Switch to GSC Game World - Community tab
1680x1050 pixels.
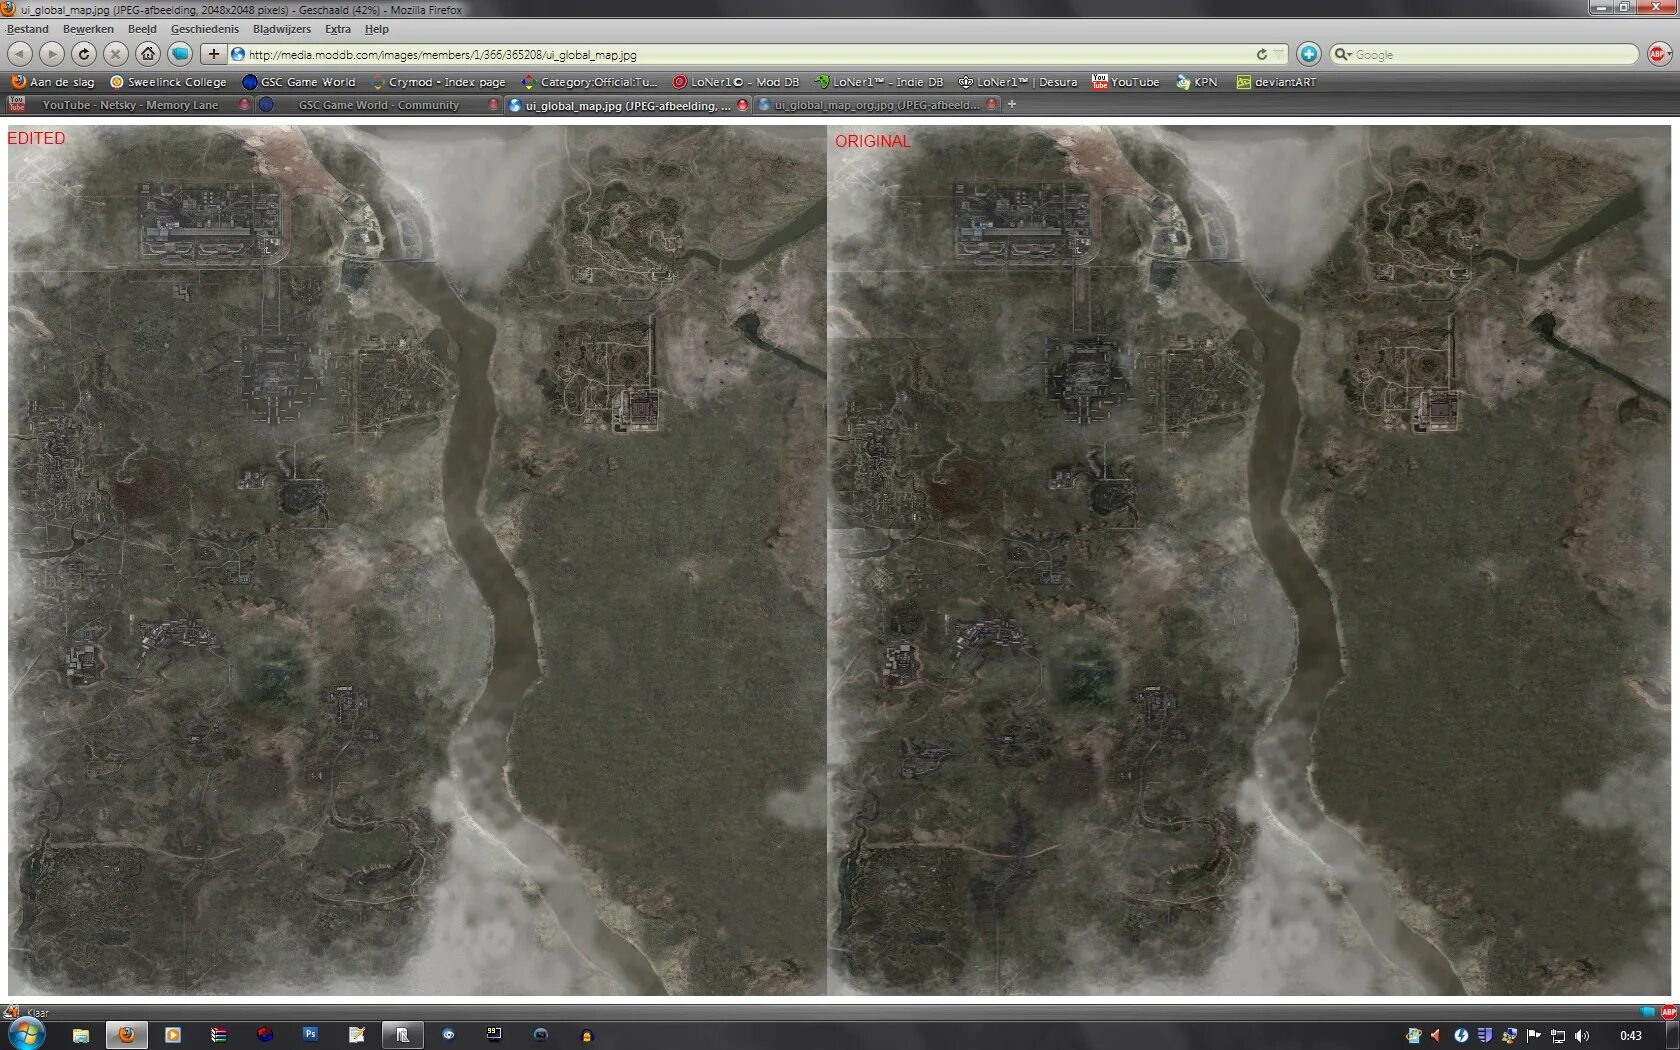point(378,105)
